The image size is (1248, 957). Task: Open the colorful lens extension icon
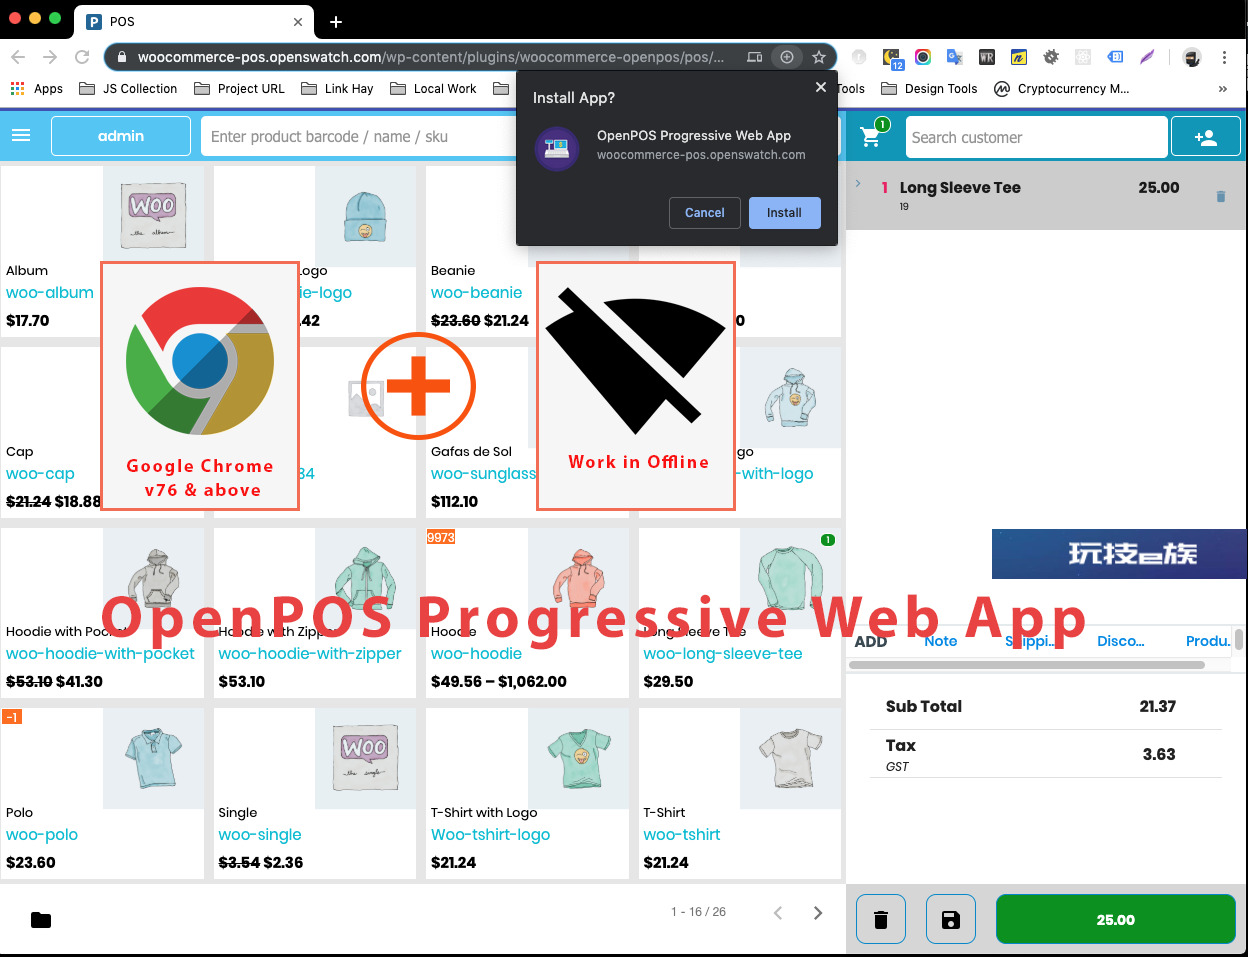tap(923, 57)
